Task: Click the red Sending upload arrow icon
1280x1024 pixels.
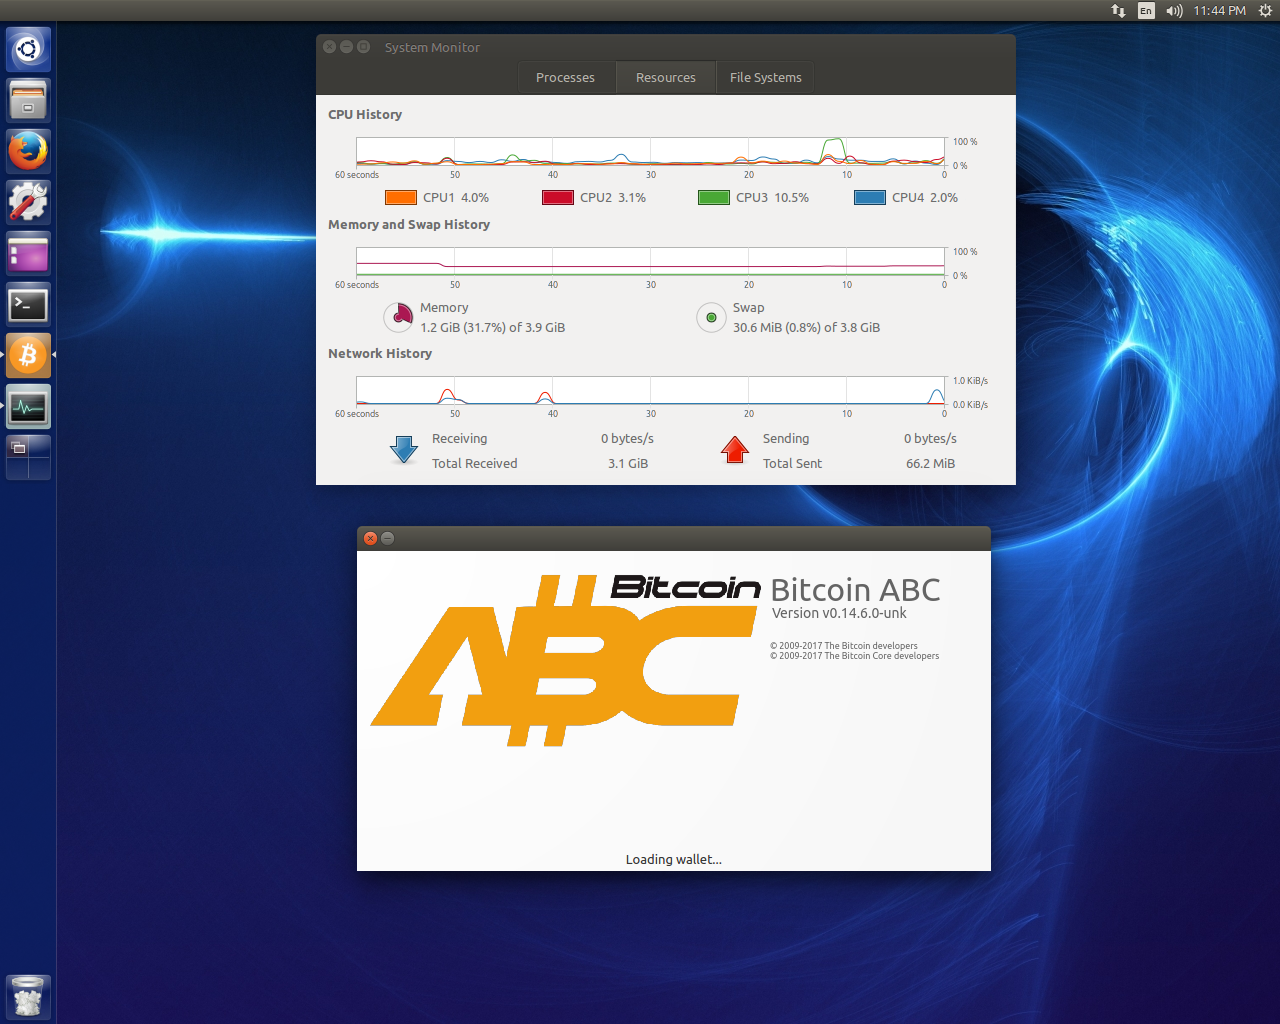Action: 735,450
